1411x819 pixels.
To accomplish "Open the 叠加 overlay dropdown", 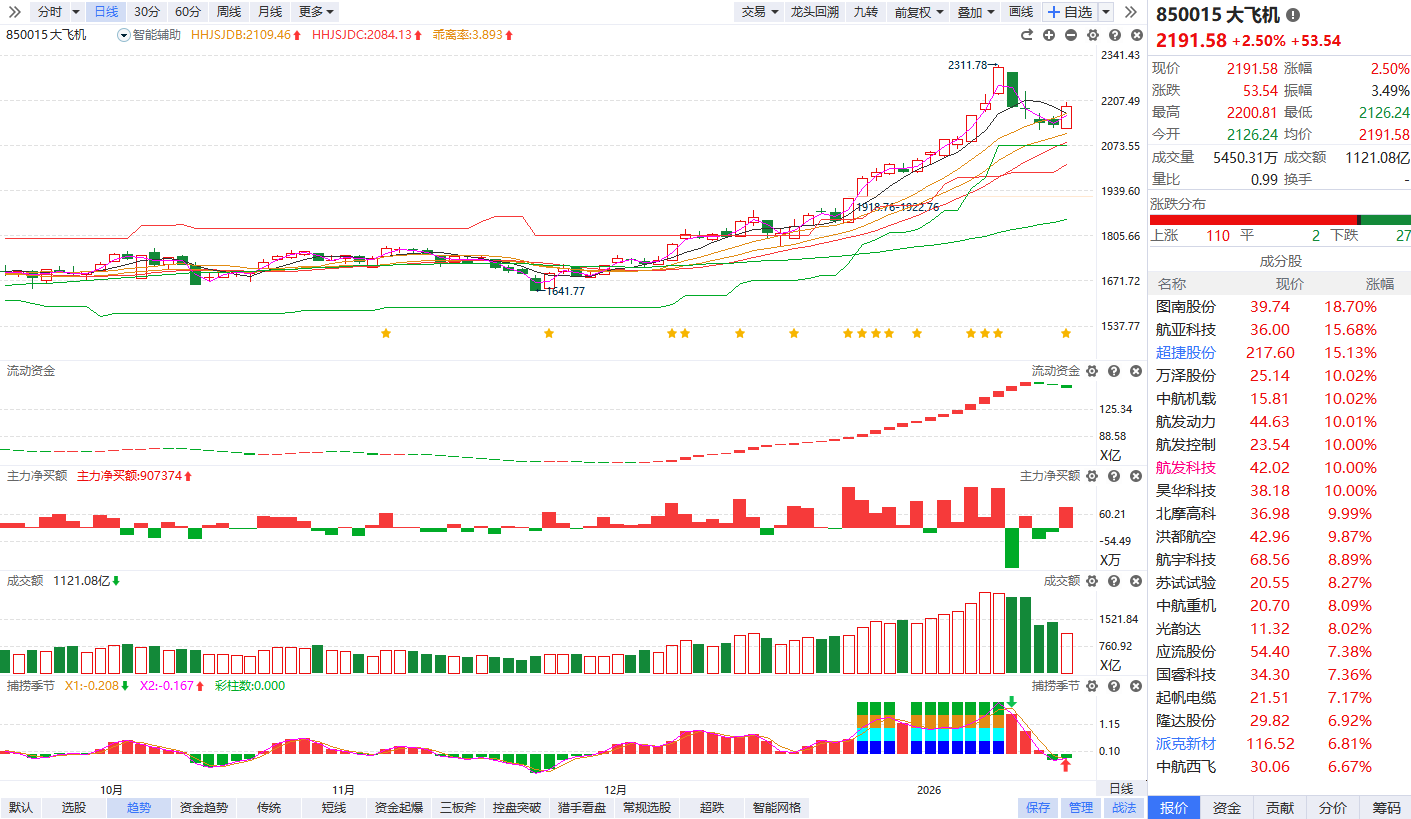I will (x=975, y=12).
